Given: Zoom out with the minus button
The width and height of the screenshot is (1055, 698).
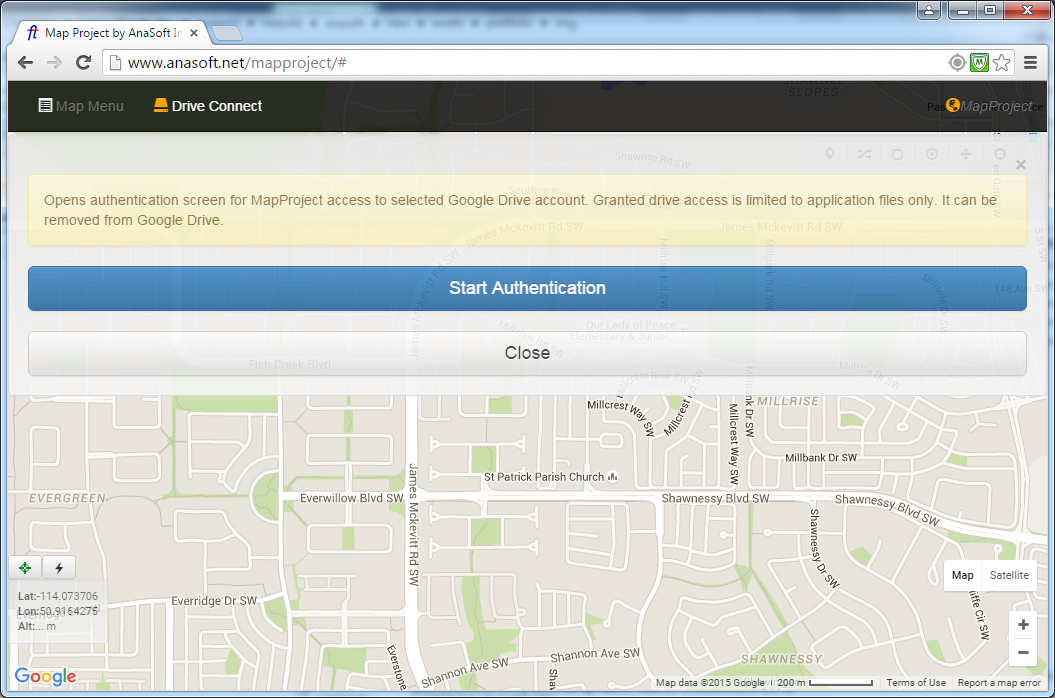Looking at the screenshot, I should pos(1023,652).
